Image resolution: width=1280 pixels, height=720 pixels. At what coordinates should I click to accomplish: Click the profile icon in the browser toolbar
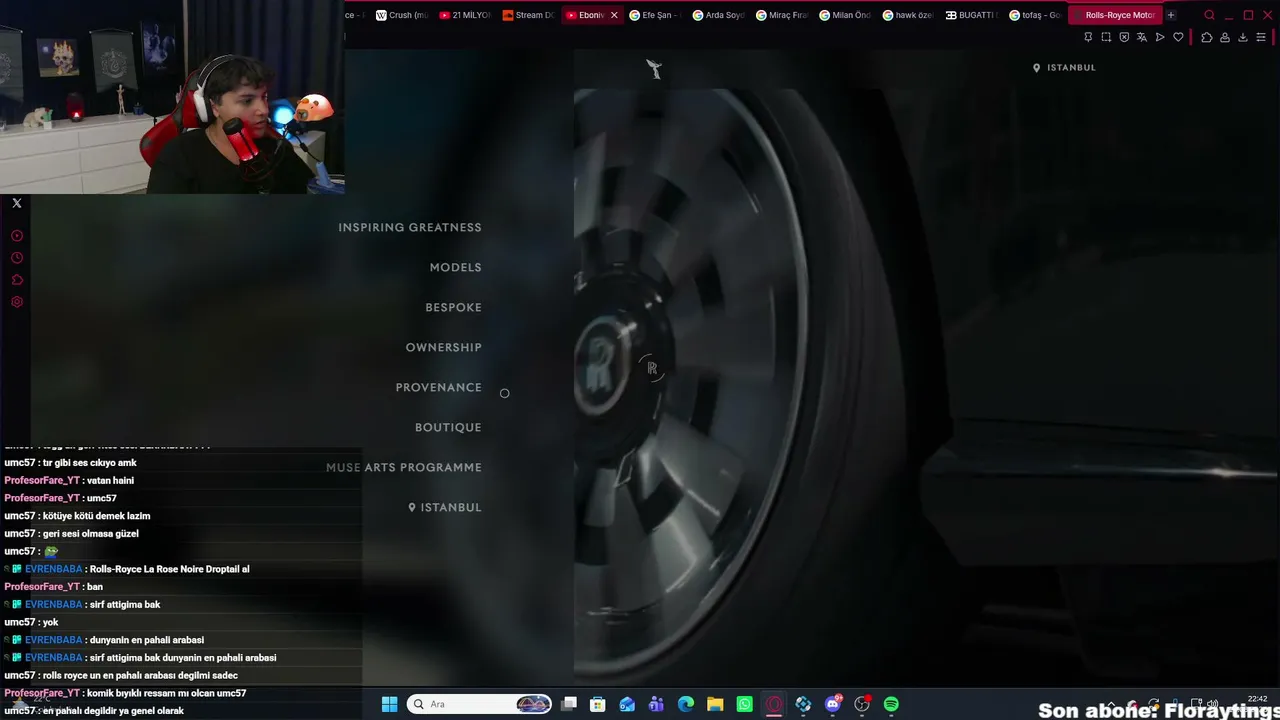coord(1225,37)
